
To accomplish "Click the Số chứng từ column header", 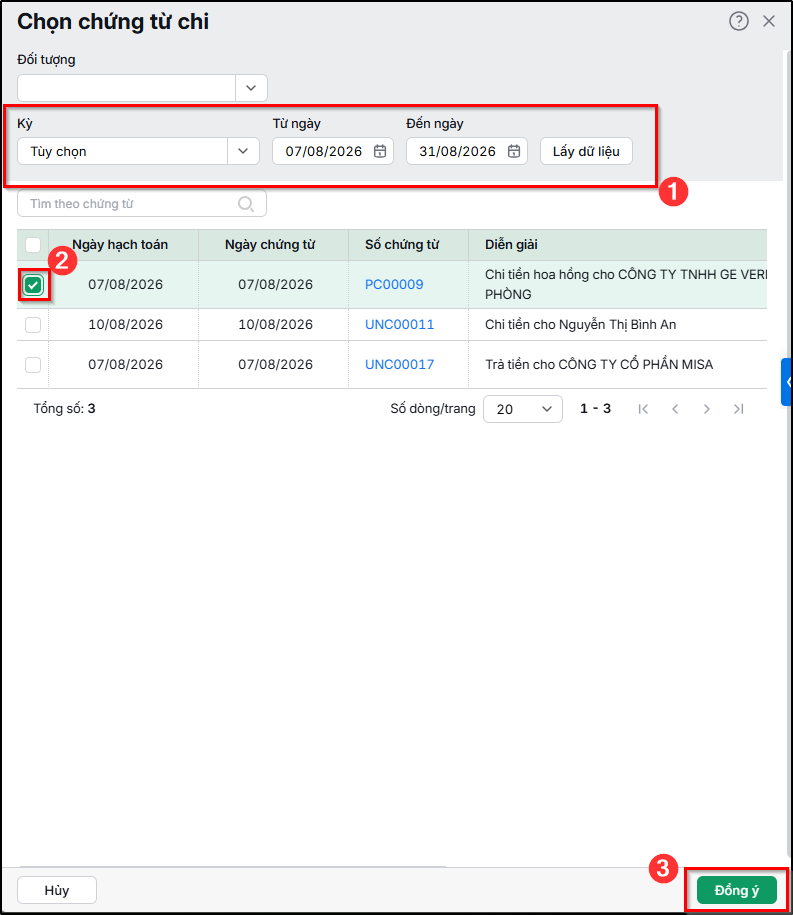I will (x=402, y=245).
